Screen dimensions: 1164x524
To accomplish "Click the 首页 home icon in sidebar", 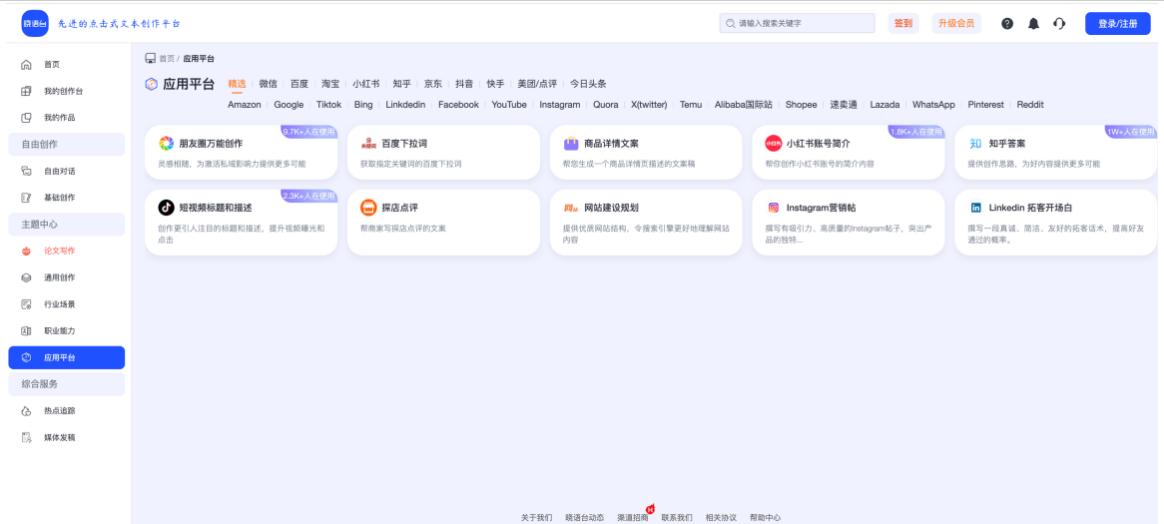I will pos(27,65).
